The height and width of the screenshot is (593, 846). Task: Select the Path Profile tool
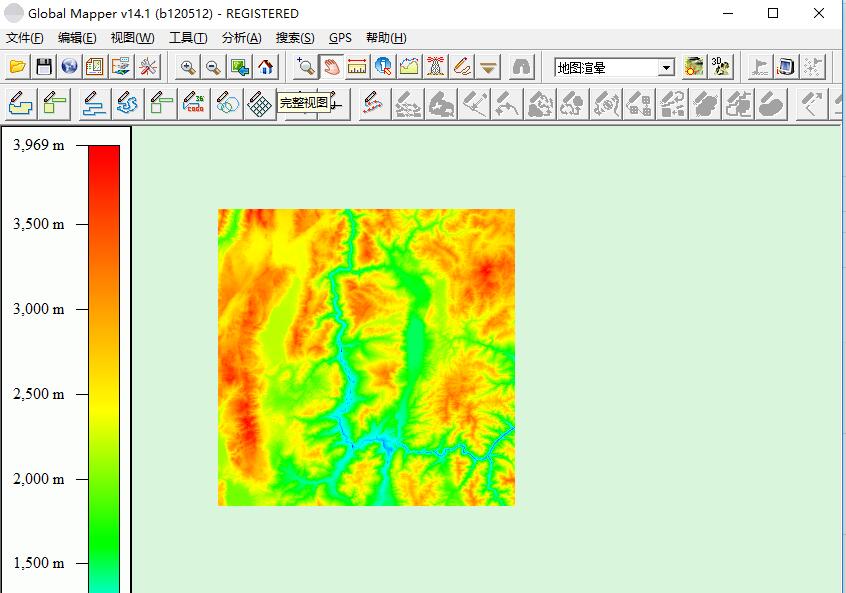(x=410, y=67)
